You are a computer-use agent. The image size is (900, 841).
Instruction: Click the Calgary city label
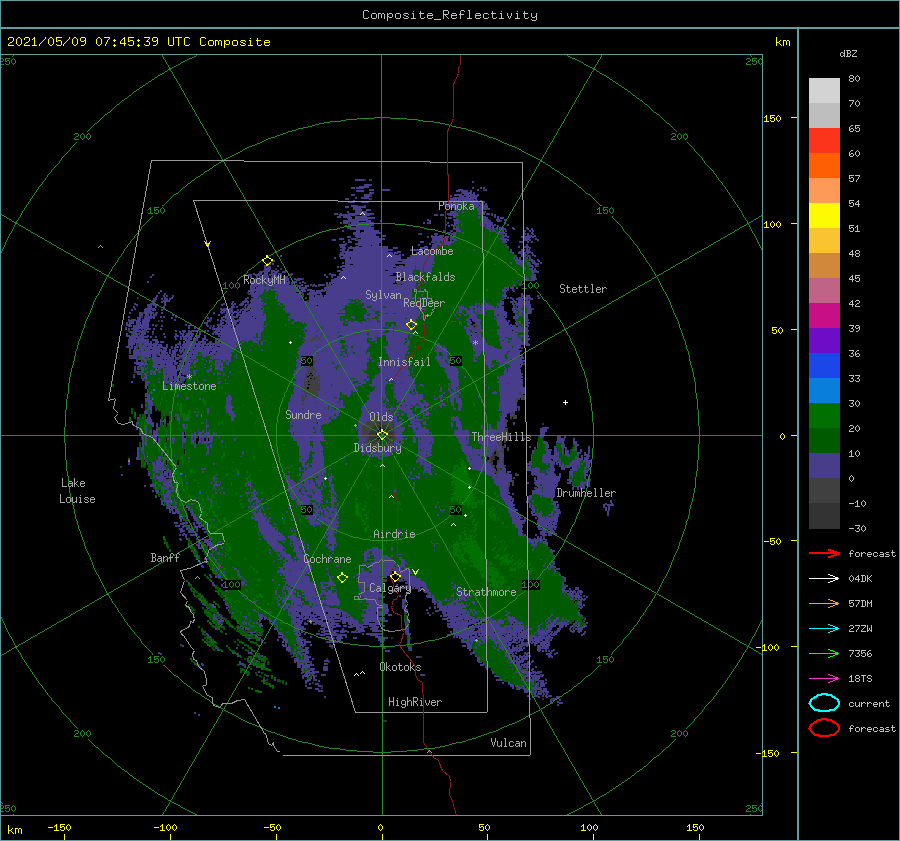390,588
